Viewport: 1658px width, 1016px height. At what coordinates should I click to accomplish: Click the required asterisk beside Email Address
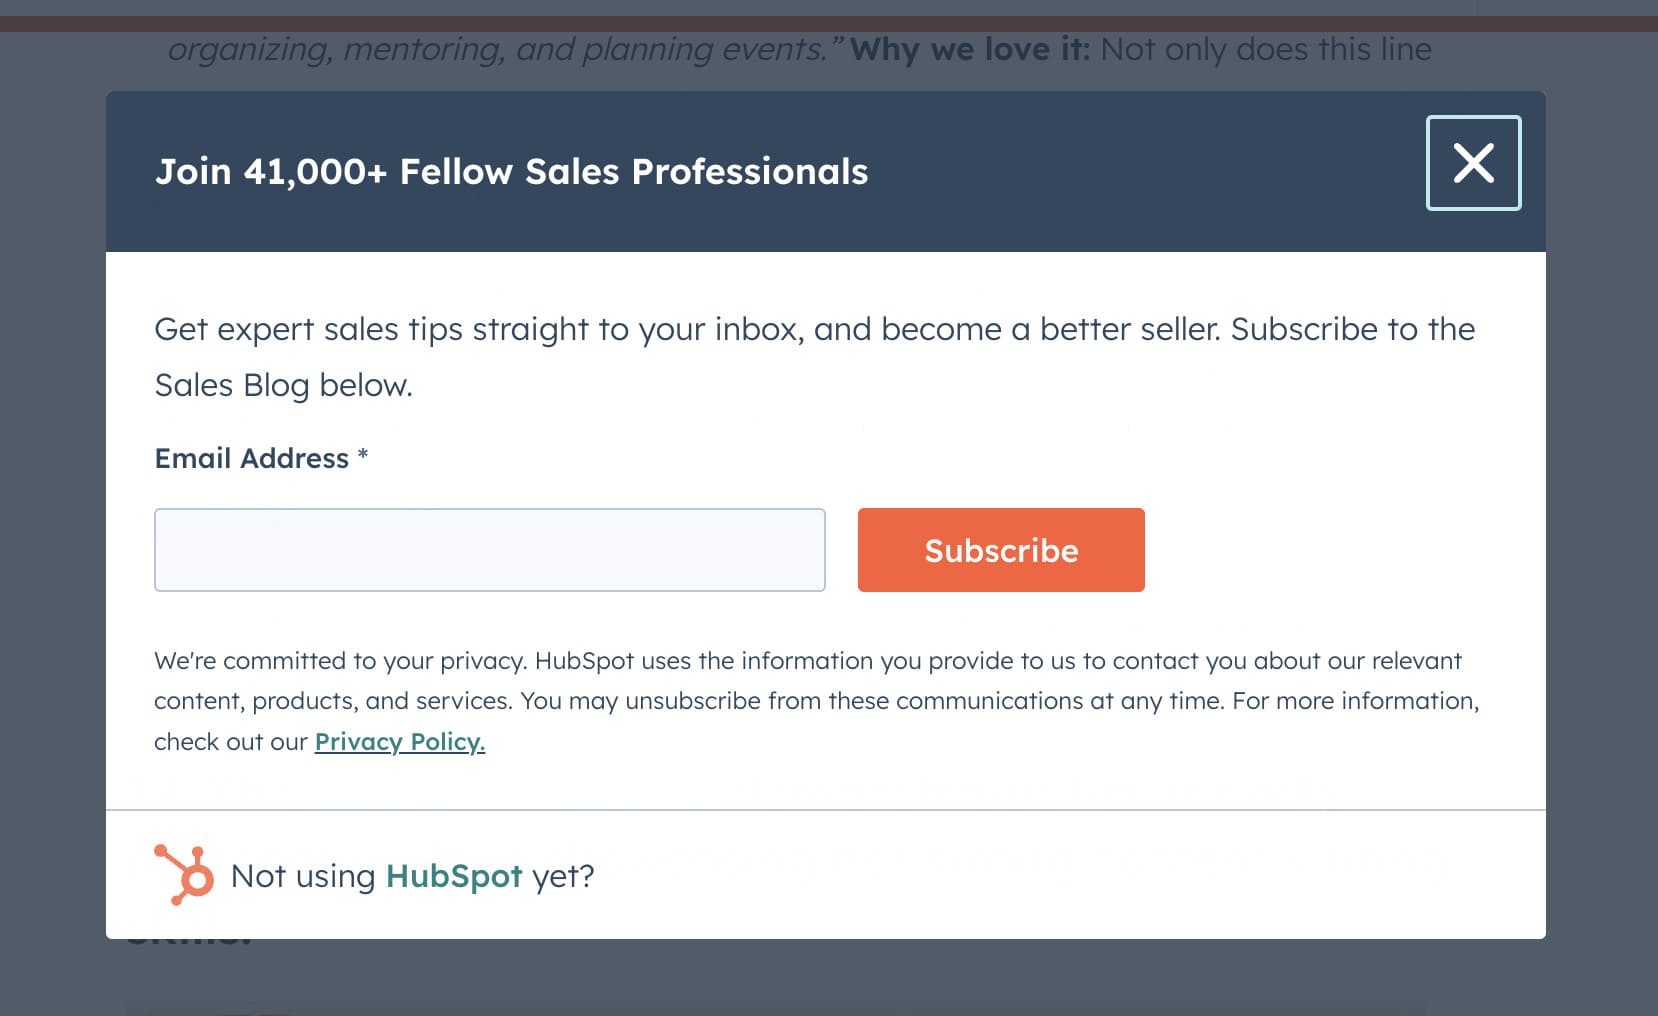point(363,455)
